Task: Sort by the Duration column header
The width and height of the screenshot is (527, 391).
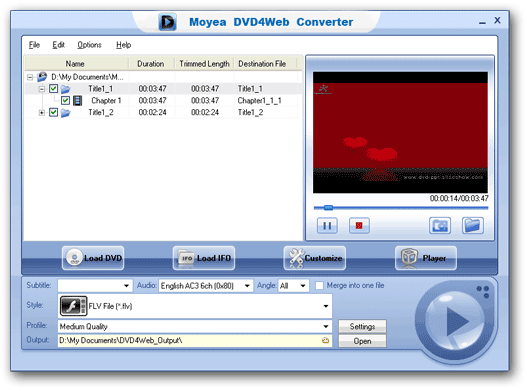Action: pos(151,64)
